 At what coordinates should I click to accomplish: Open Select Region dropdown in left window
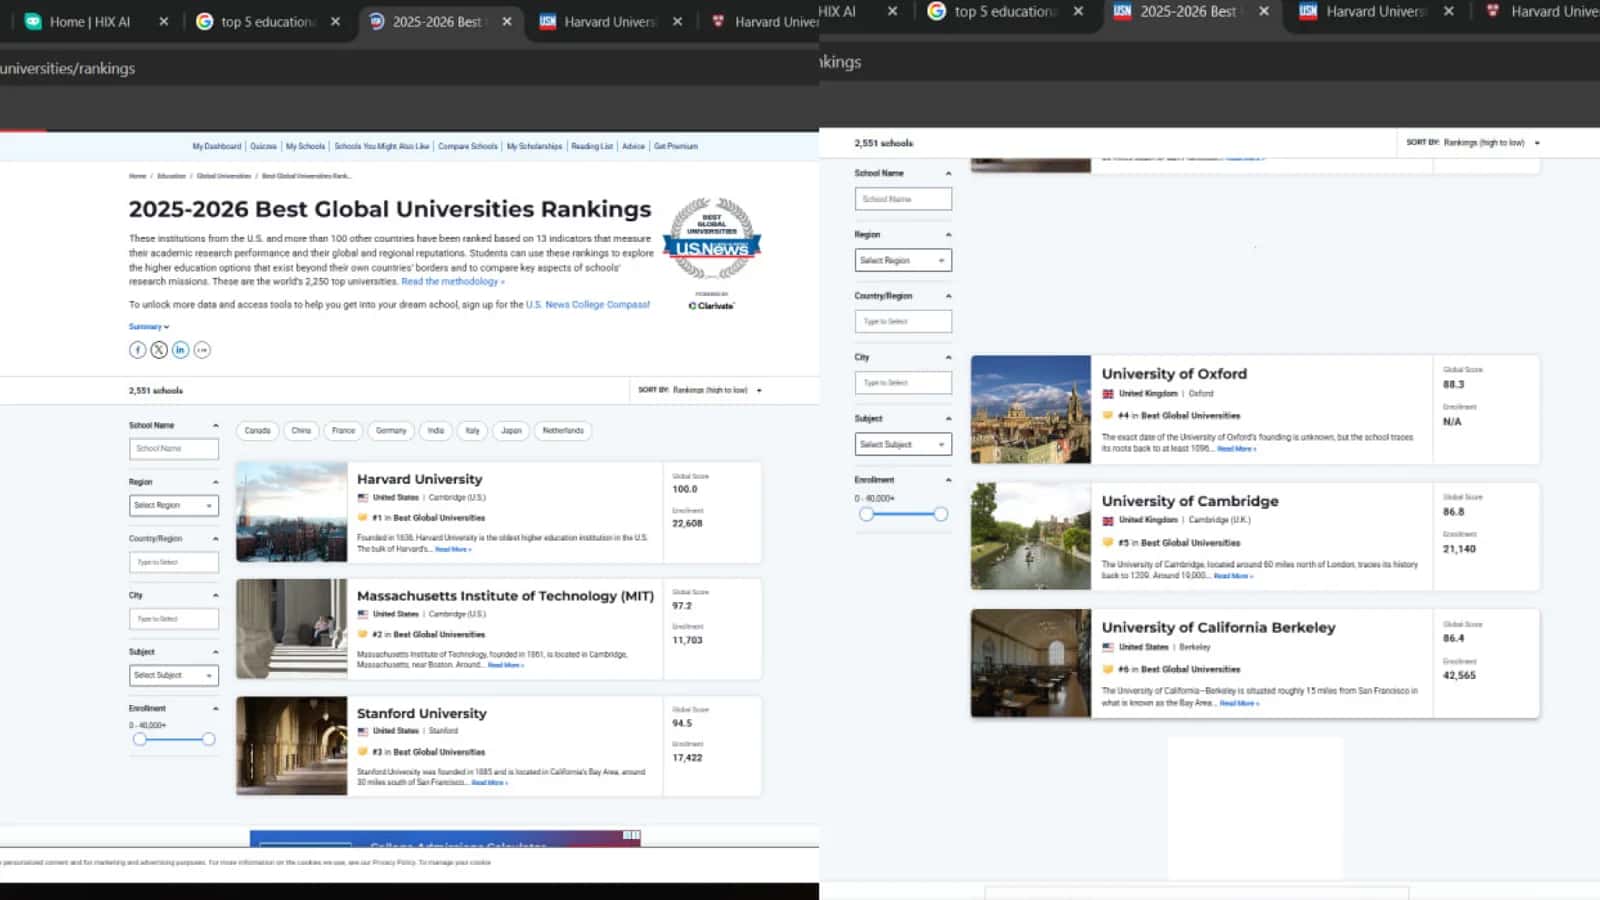(174, 506)
